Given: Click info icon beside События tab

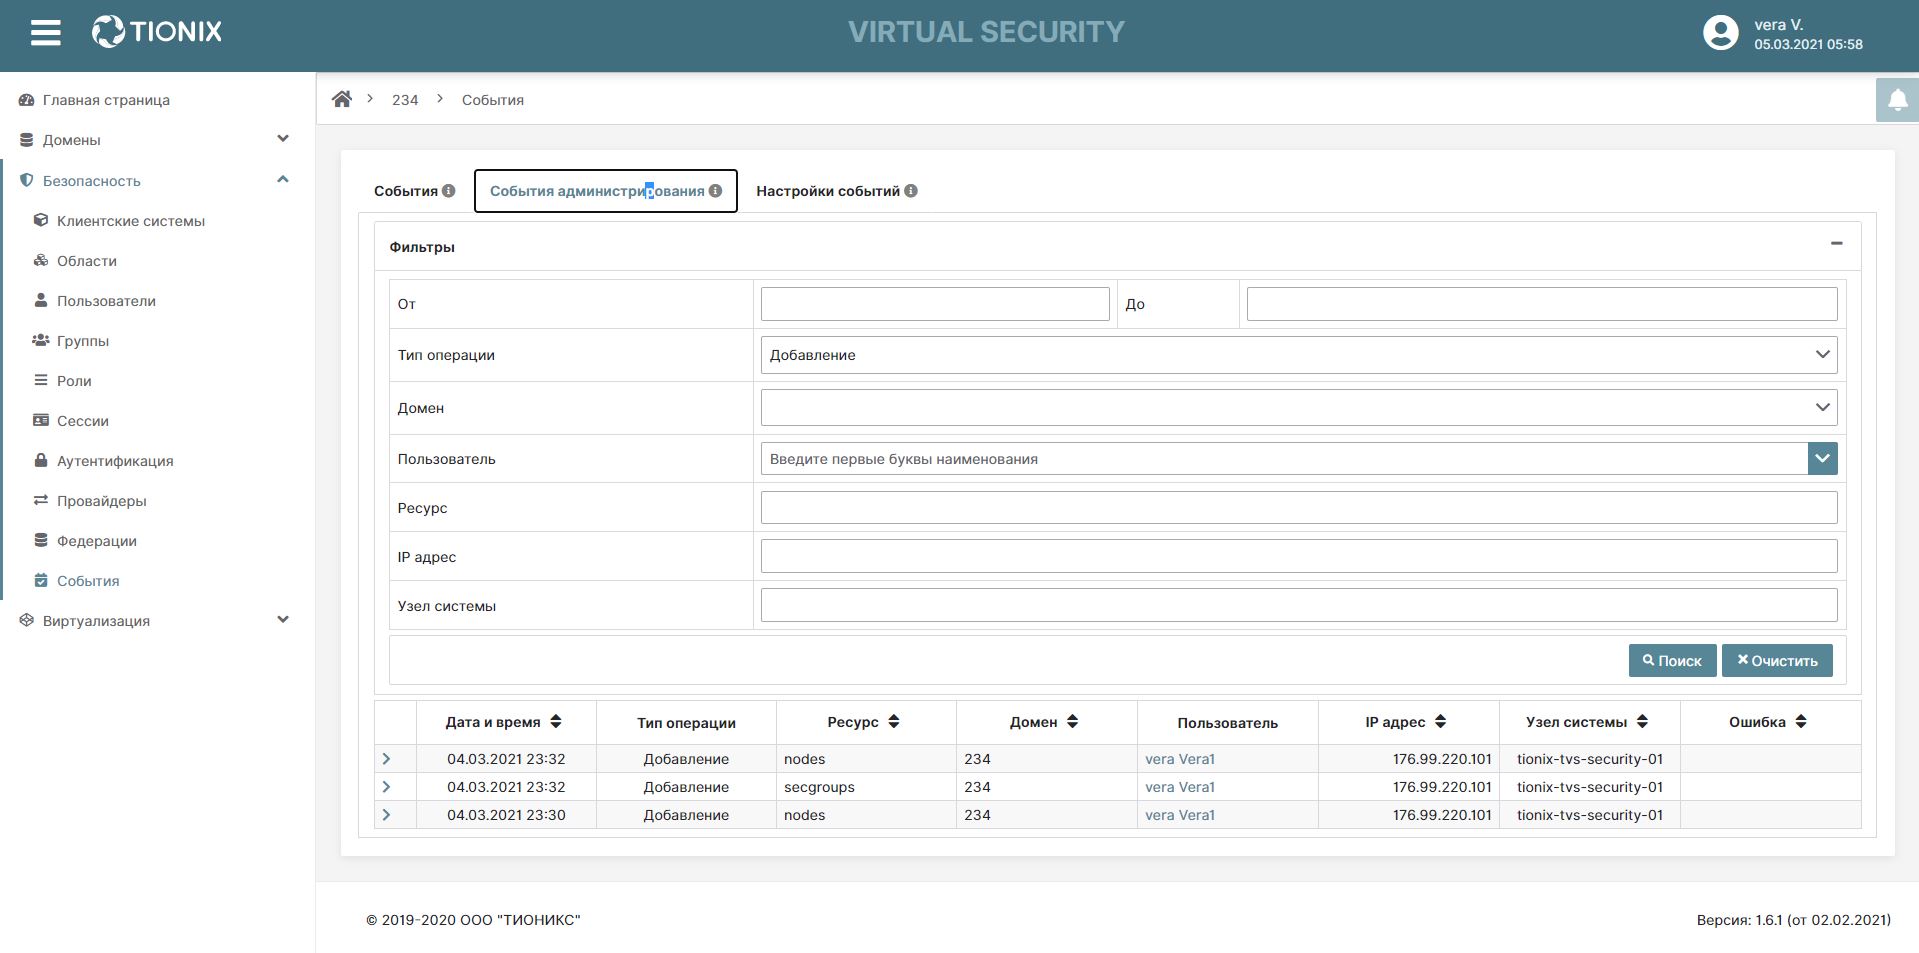Looking at the screenshot, I should click(x=449, y=191).
